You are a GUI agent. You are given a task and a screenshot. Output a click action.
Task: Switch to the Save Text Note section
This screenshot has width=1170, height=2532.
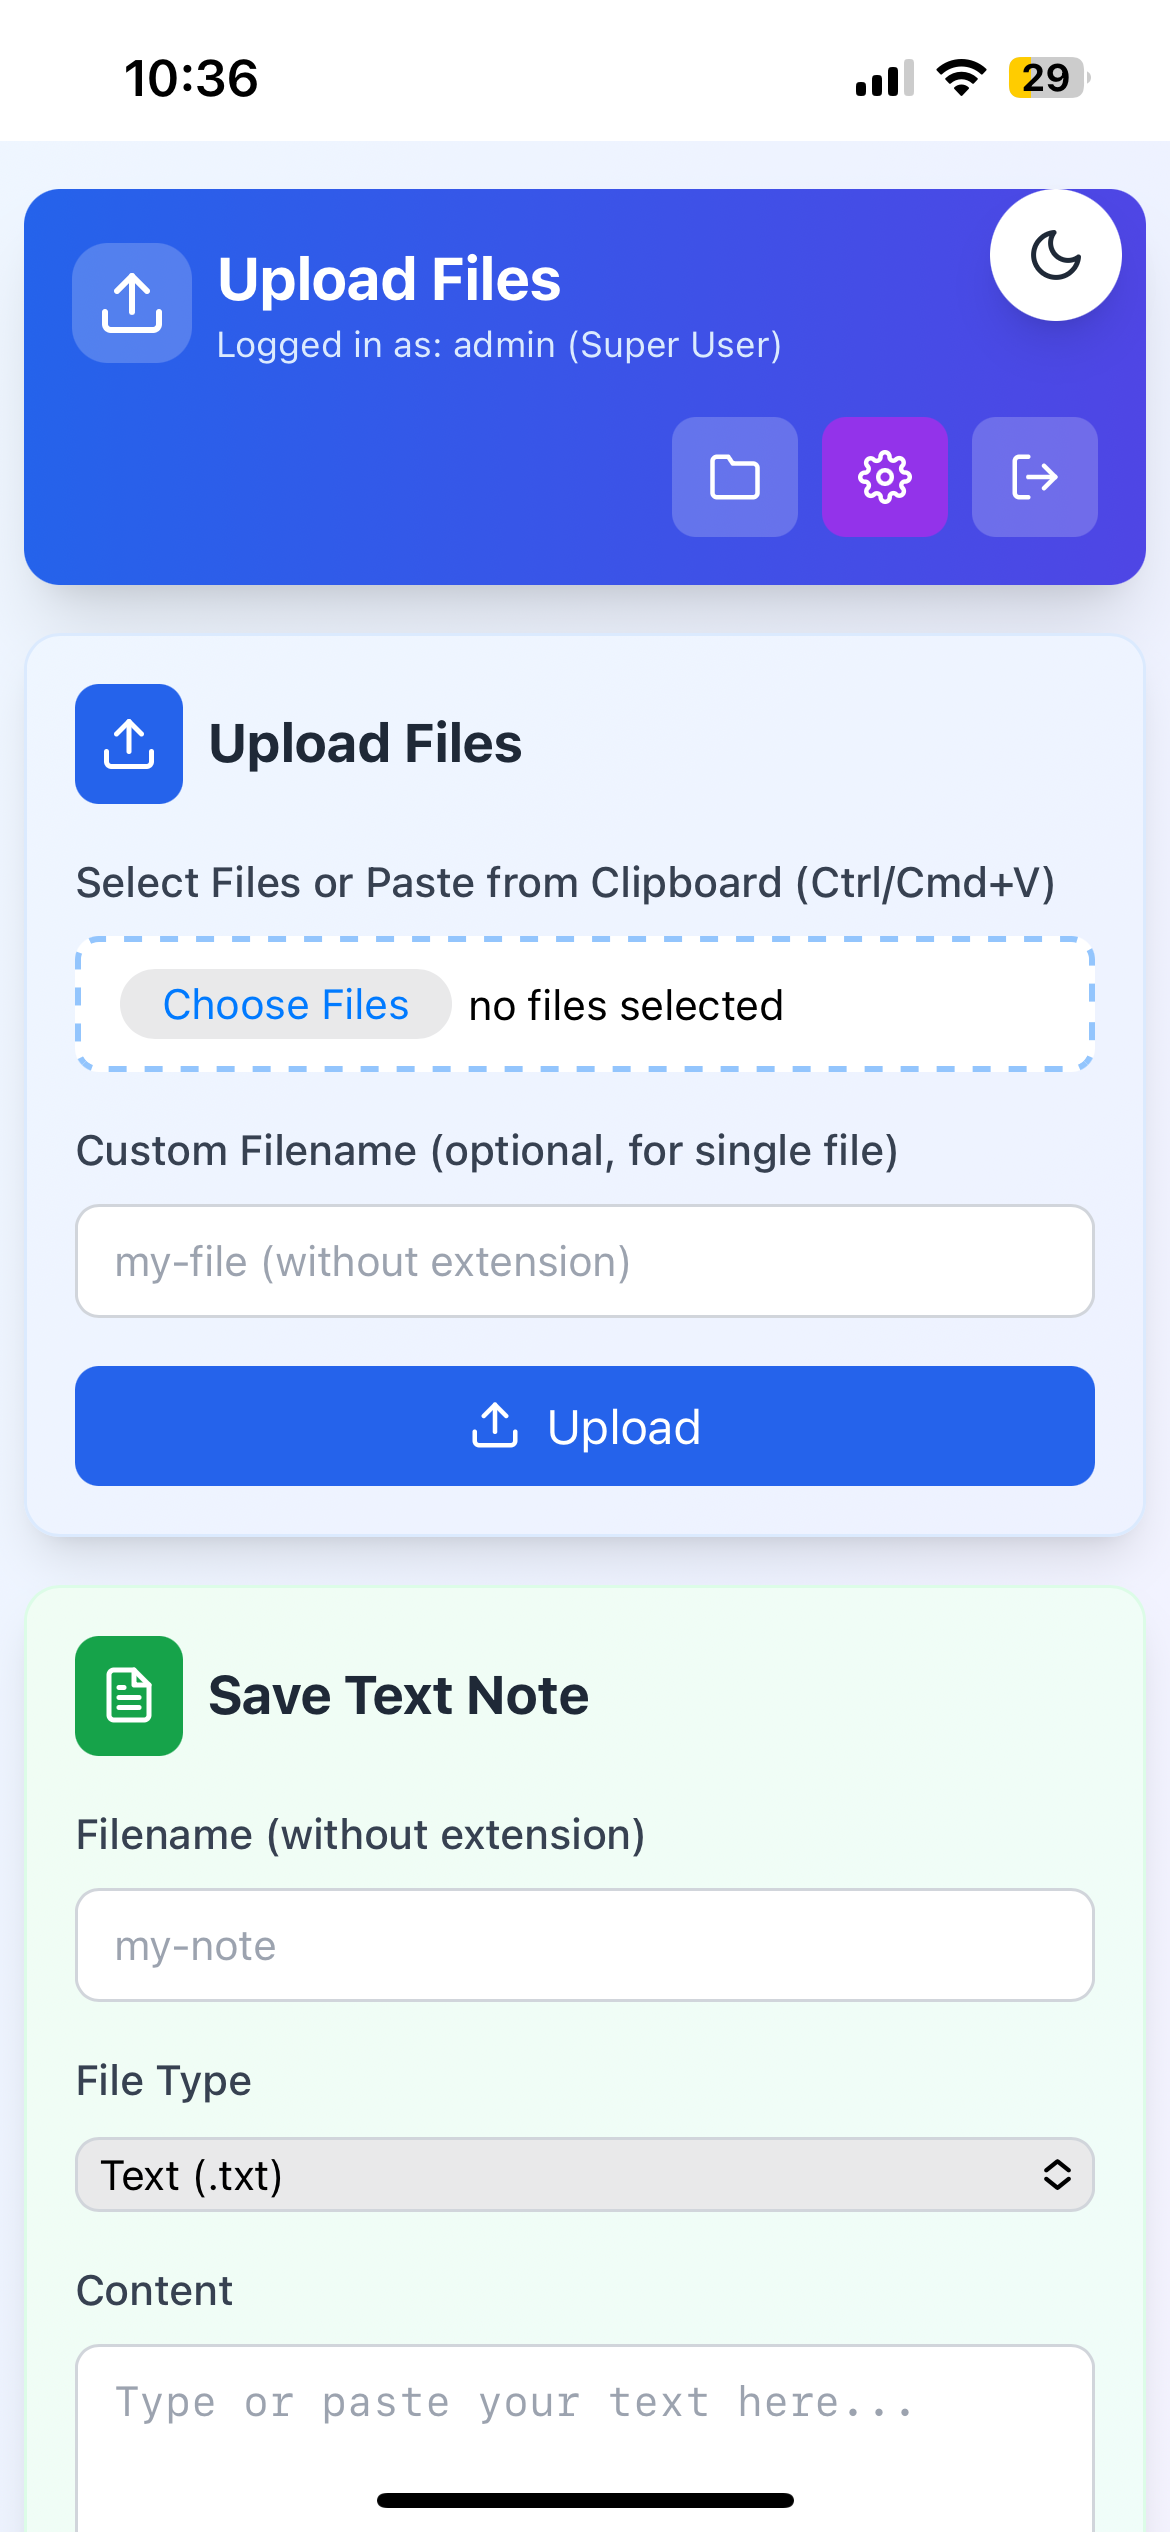397,1694
